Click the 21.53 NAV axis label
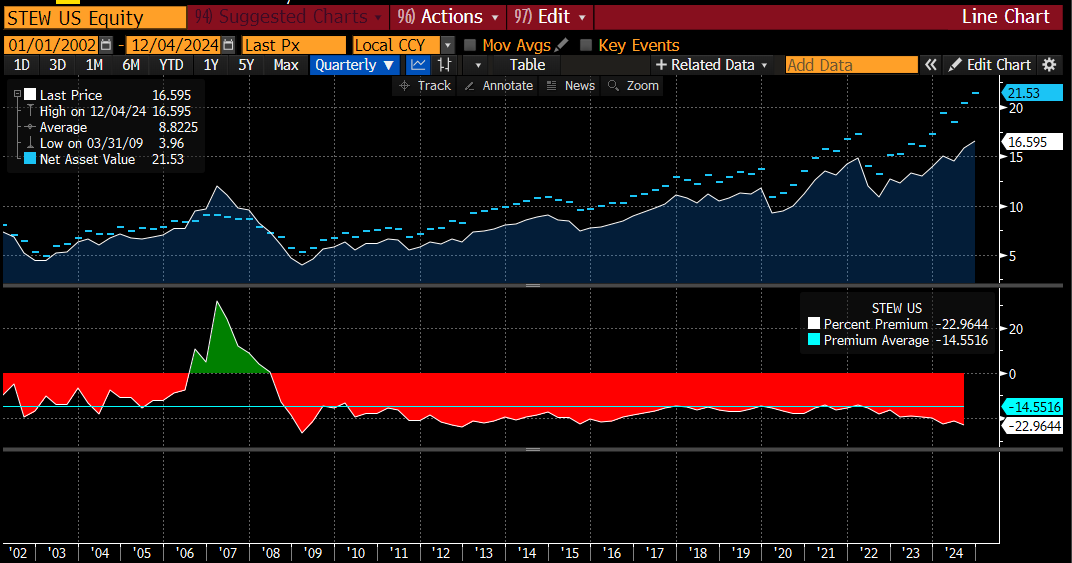 point(1032,93)
